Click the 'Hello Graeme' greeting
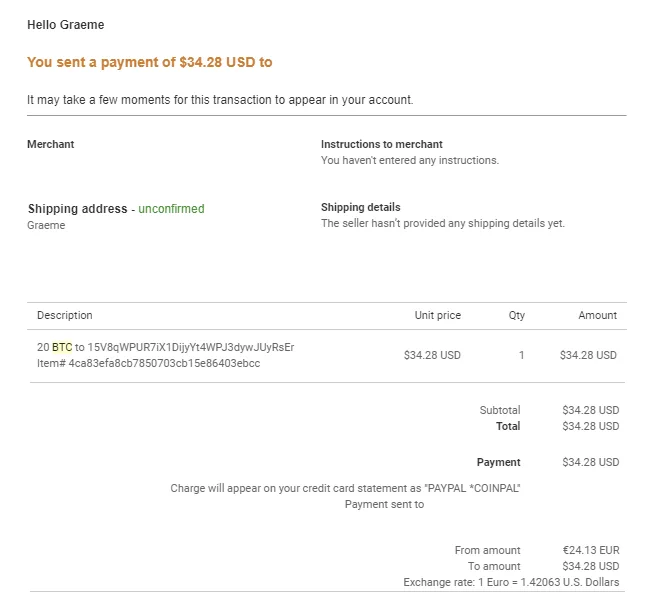 66,25
